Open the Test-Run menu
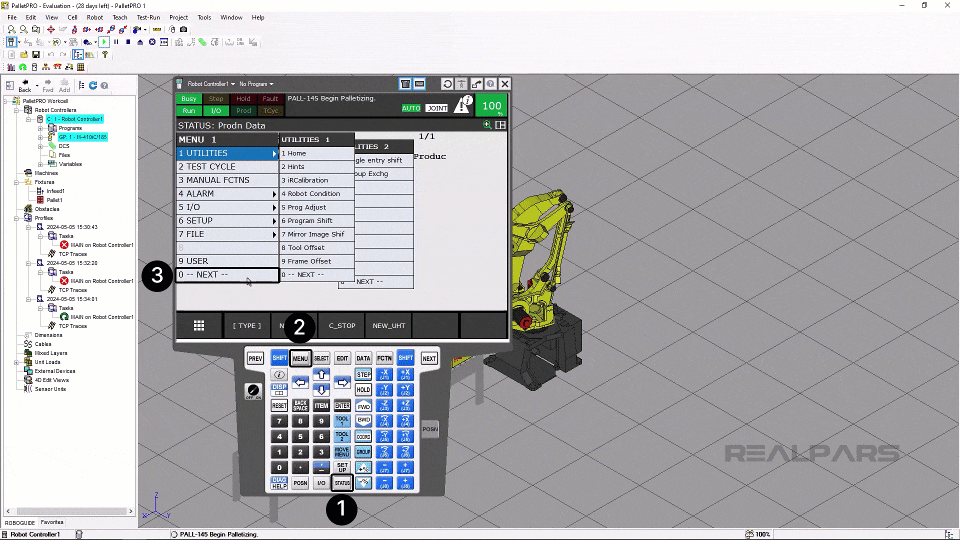The image size is (960, 540). click(x=148, y=17)
